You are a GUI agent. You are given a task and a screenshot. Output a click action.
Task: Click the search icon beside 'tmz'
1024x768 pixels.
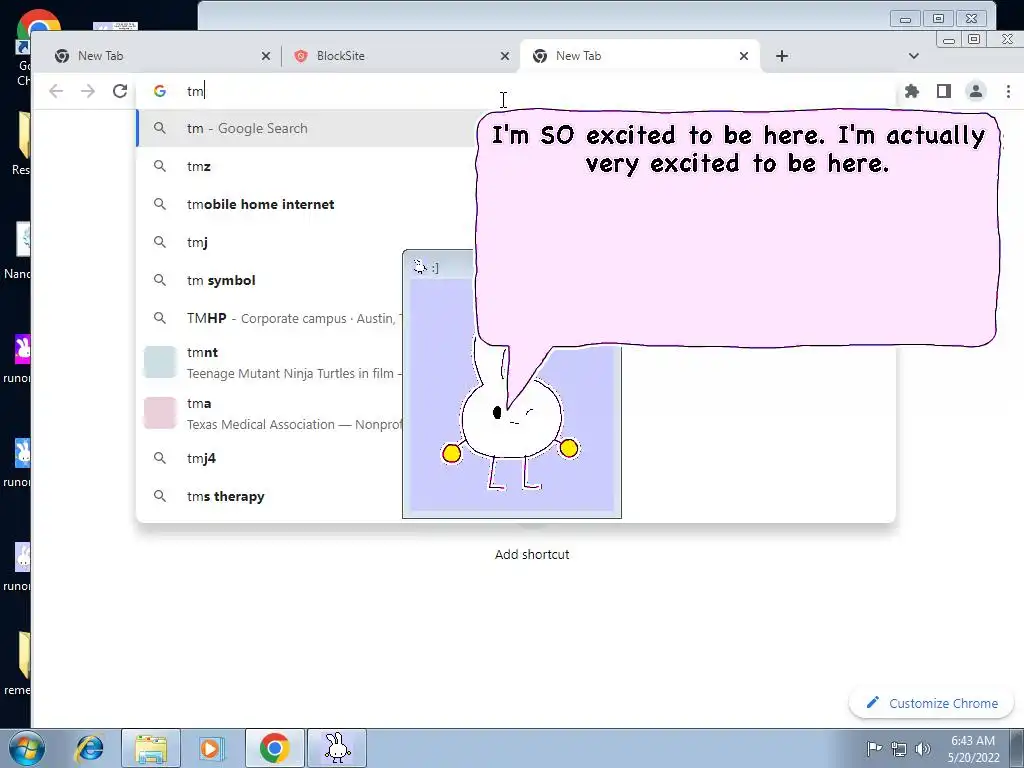(159, 167)
